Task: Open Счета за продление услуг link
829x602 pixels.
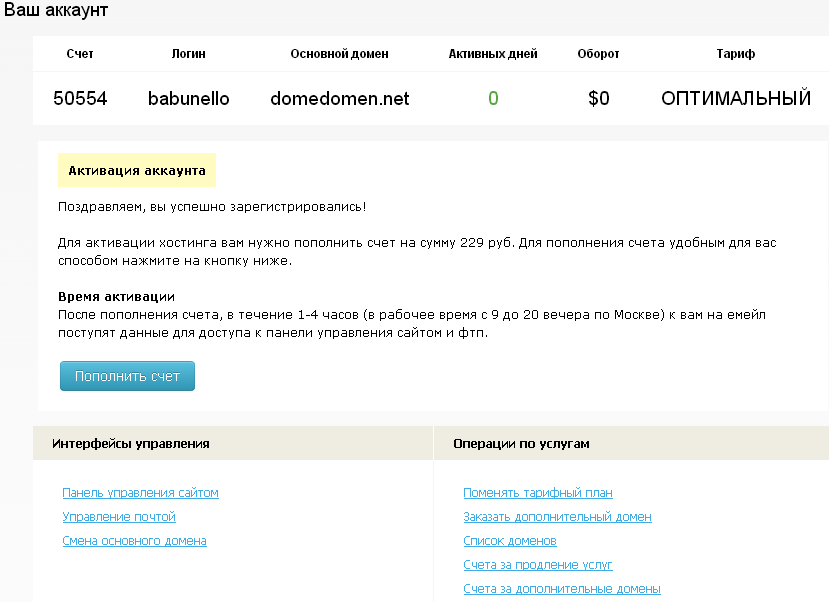Action: point(538,565)
